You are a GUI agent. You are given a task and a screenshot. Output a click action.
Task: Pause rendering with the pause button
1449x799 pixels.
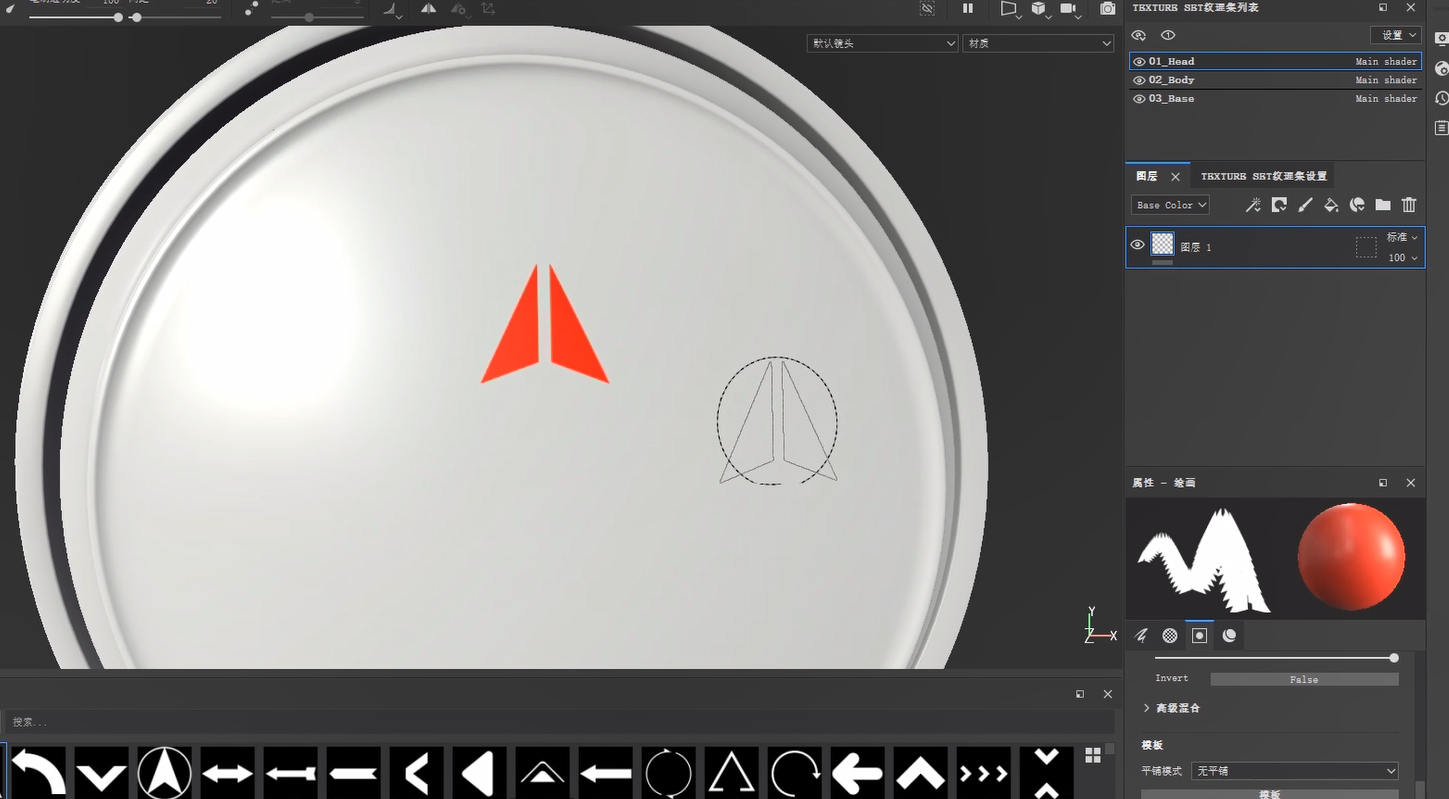click(968, 9)
